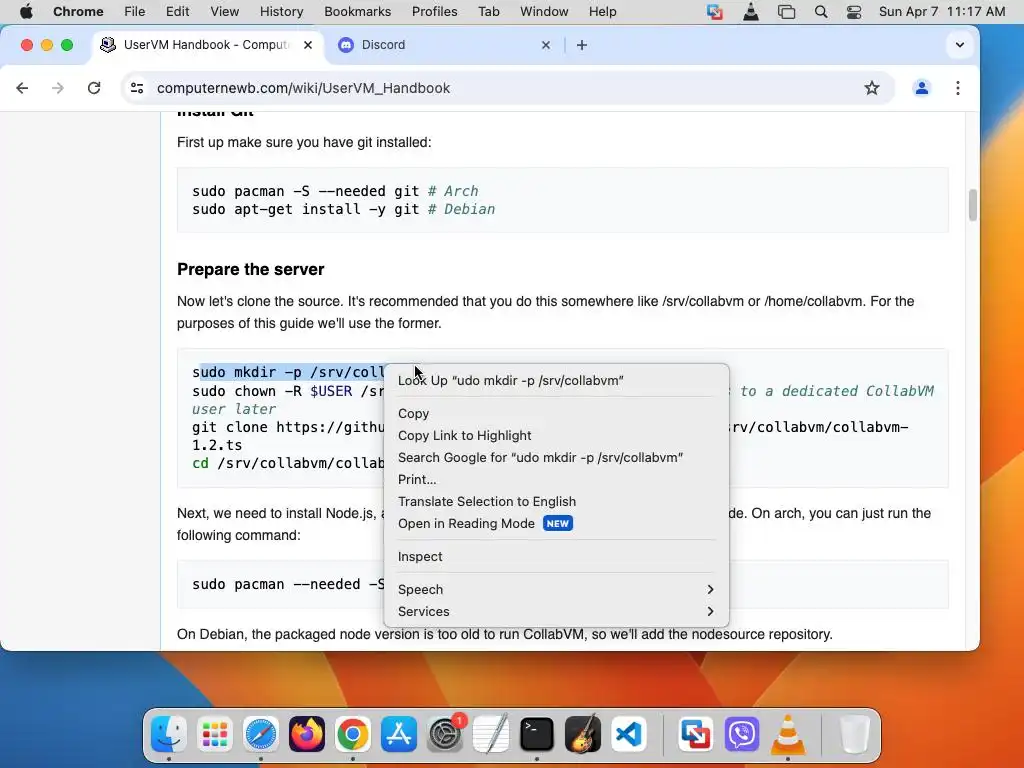Open Viber from the Dock
This screenshot has height=768, width=1024.
742,734
